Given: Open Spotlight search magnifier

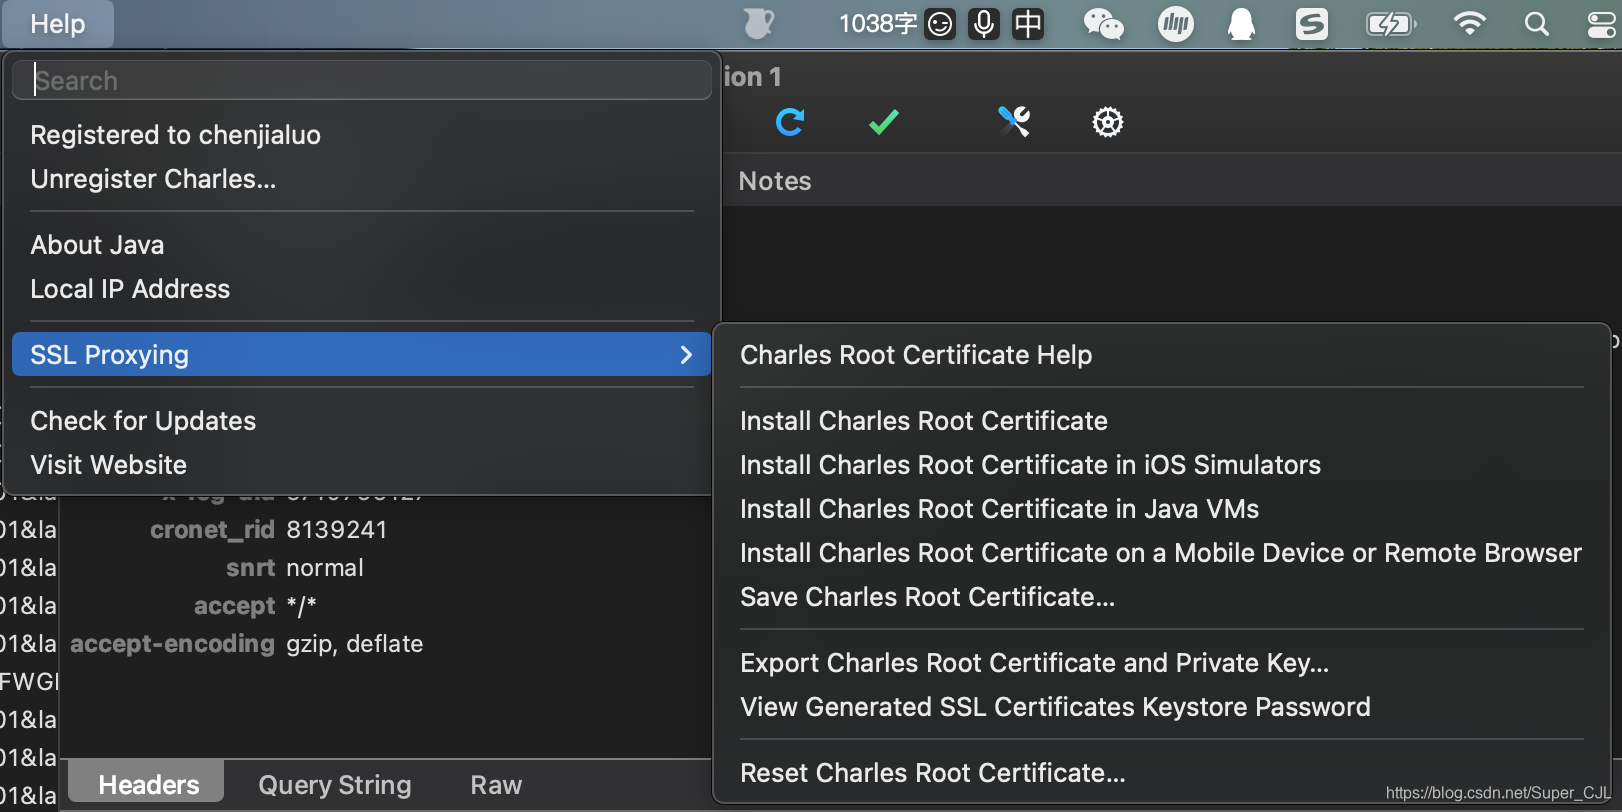Looking at the screenshot, I should pyautogui.click(x=1537, y=24).
